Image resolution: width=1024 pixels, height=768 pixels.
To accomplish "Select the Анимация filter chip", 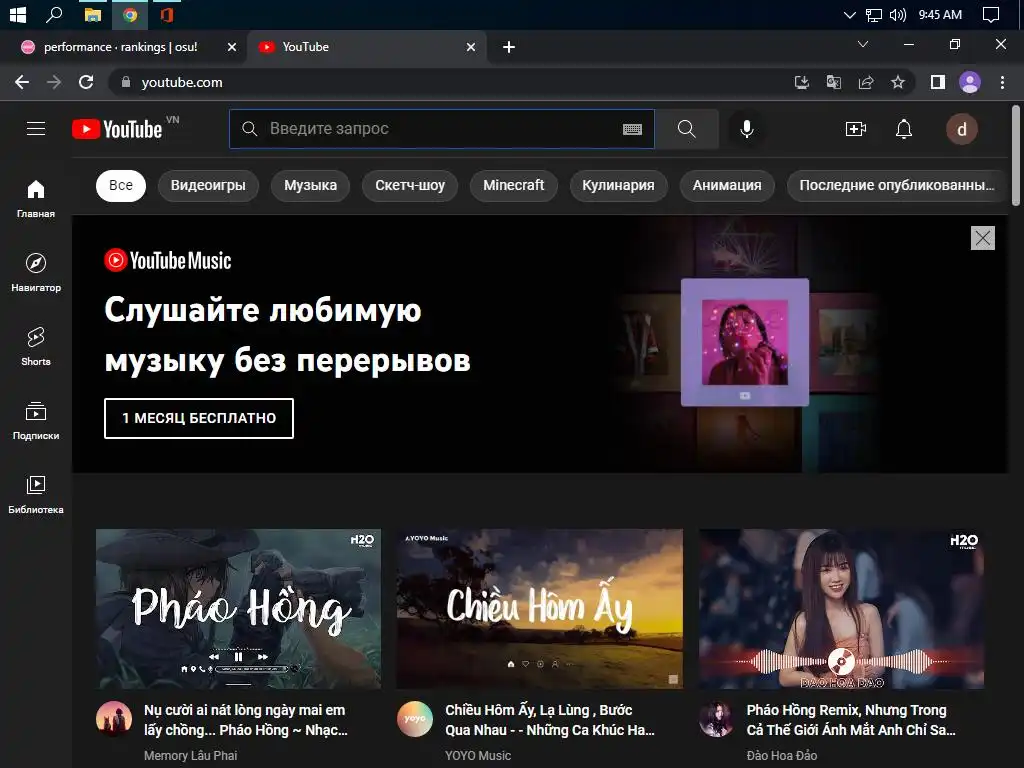I will [x=727, y=185].
